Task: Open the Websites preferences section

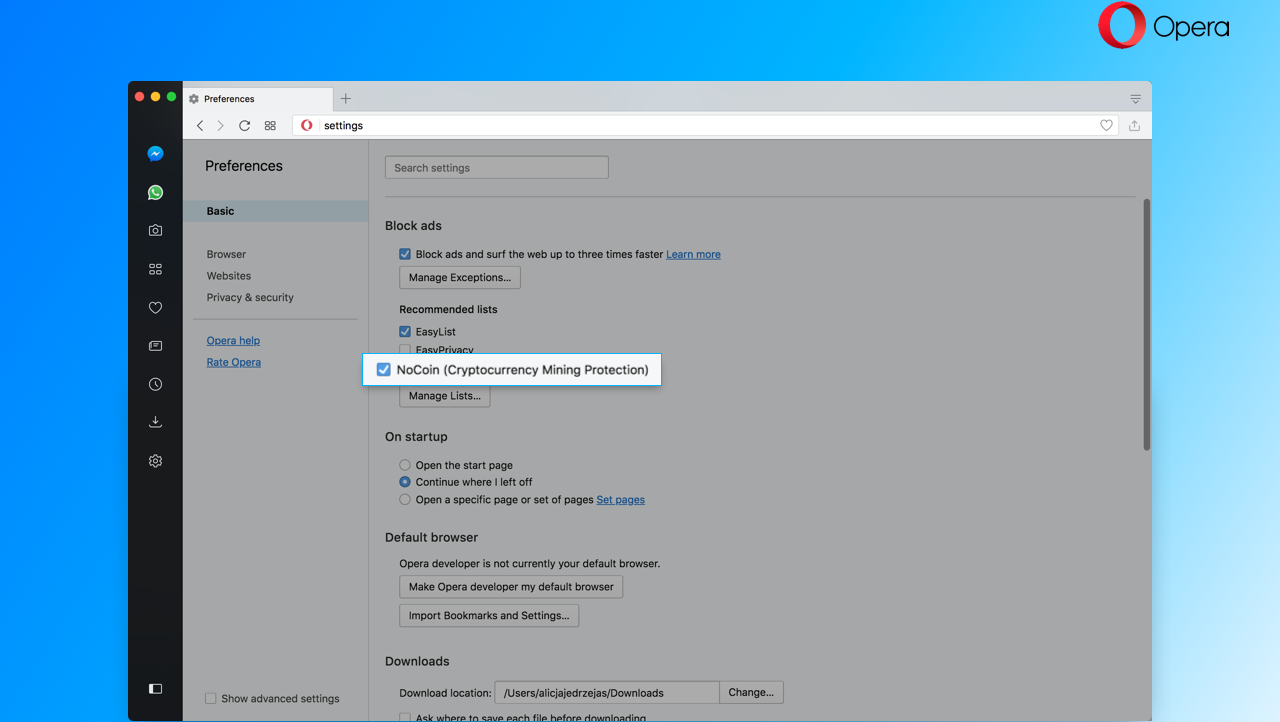Action: (229, 276)
